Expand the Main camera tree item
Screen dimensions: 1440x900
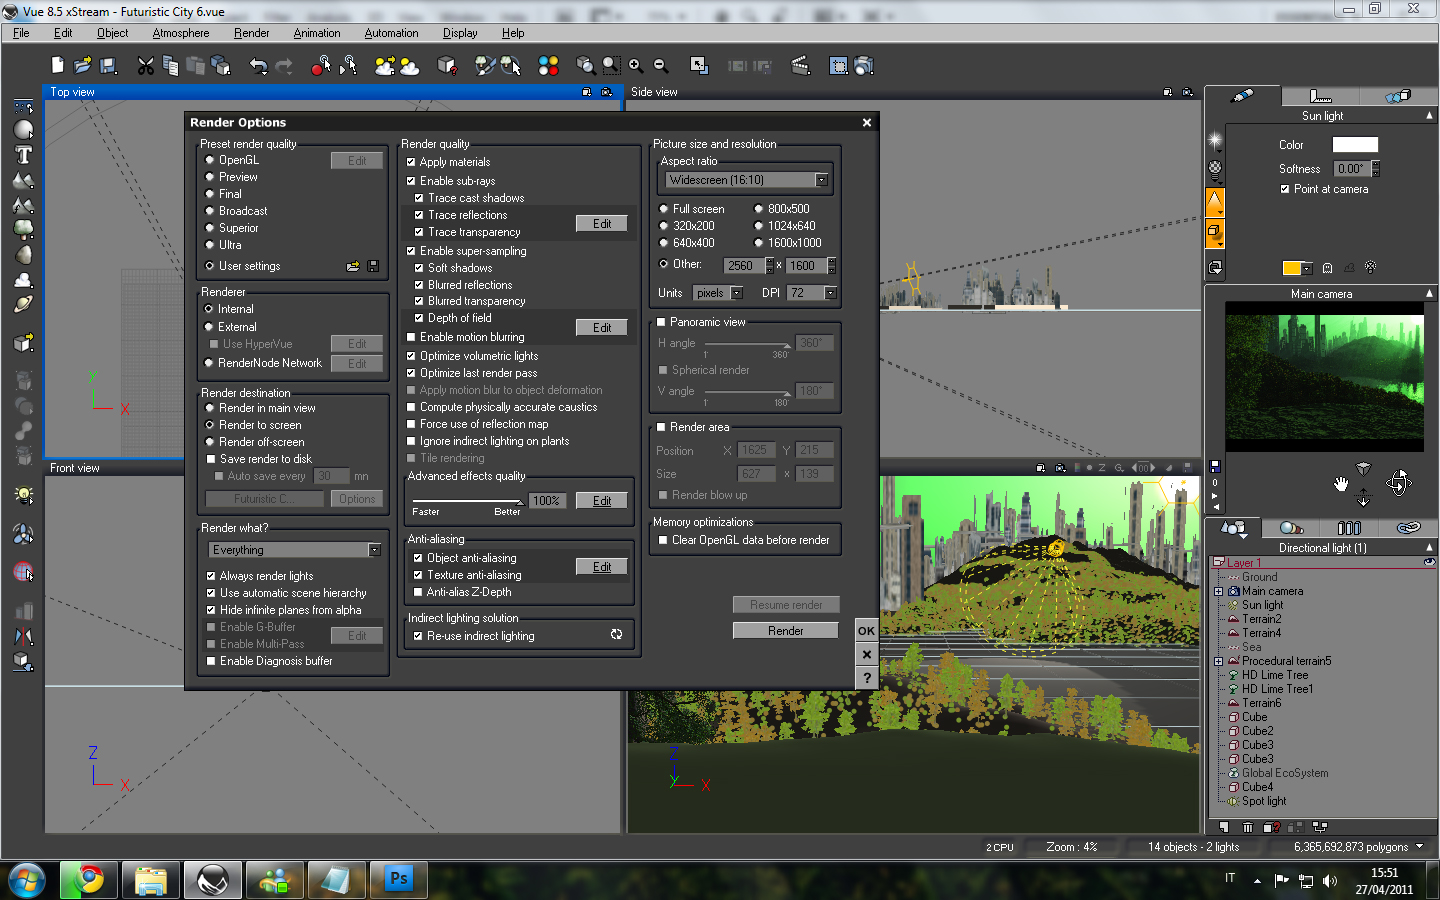click(x=1218, y=591)
